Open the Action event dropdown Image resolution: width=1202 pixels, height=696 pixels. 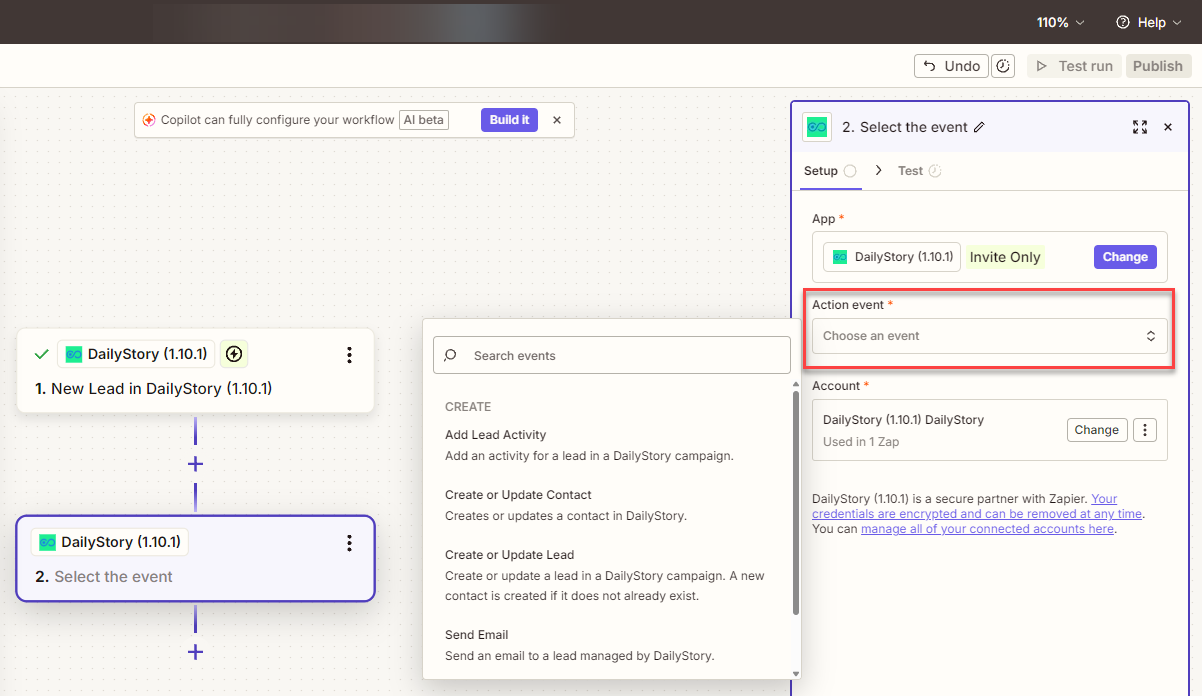(989, 336)
